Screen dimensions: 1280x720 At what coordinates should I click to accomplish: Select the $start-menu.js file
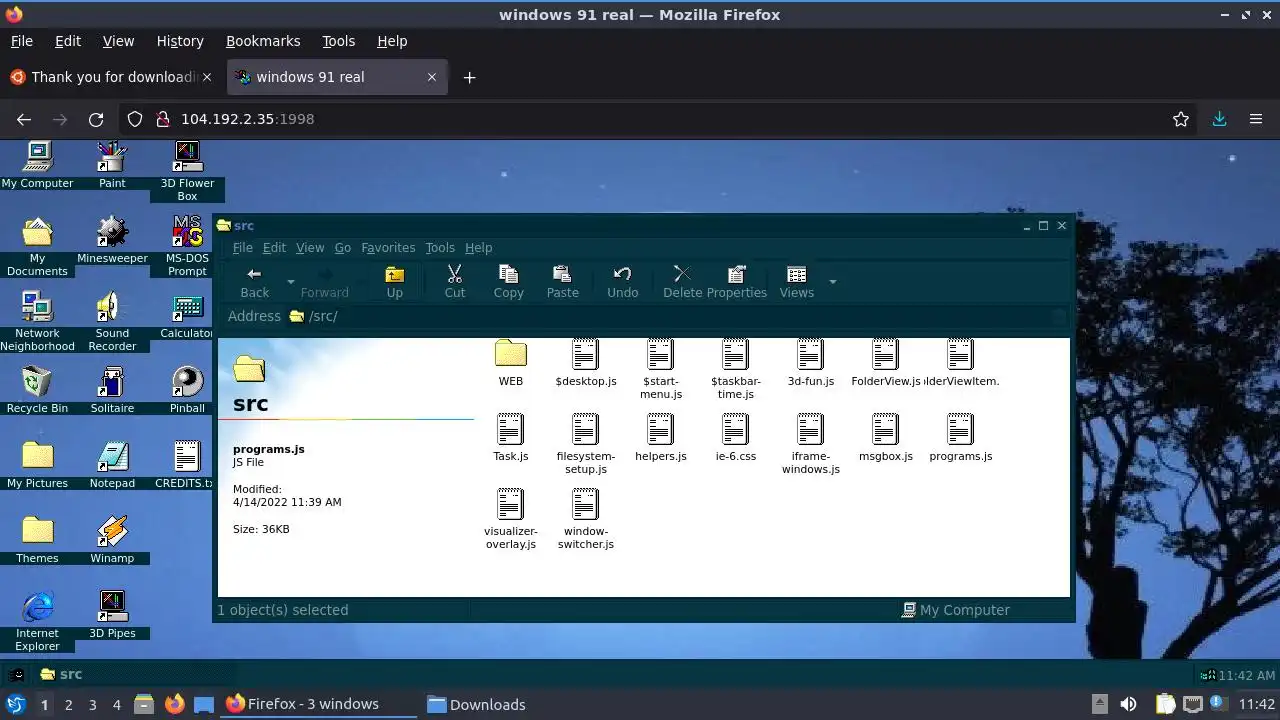click(x=661, y=369)
